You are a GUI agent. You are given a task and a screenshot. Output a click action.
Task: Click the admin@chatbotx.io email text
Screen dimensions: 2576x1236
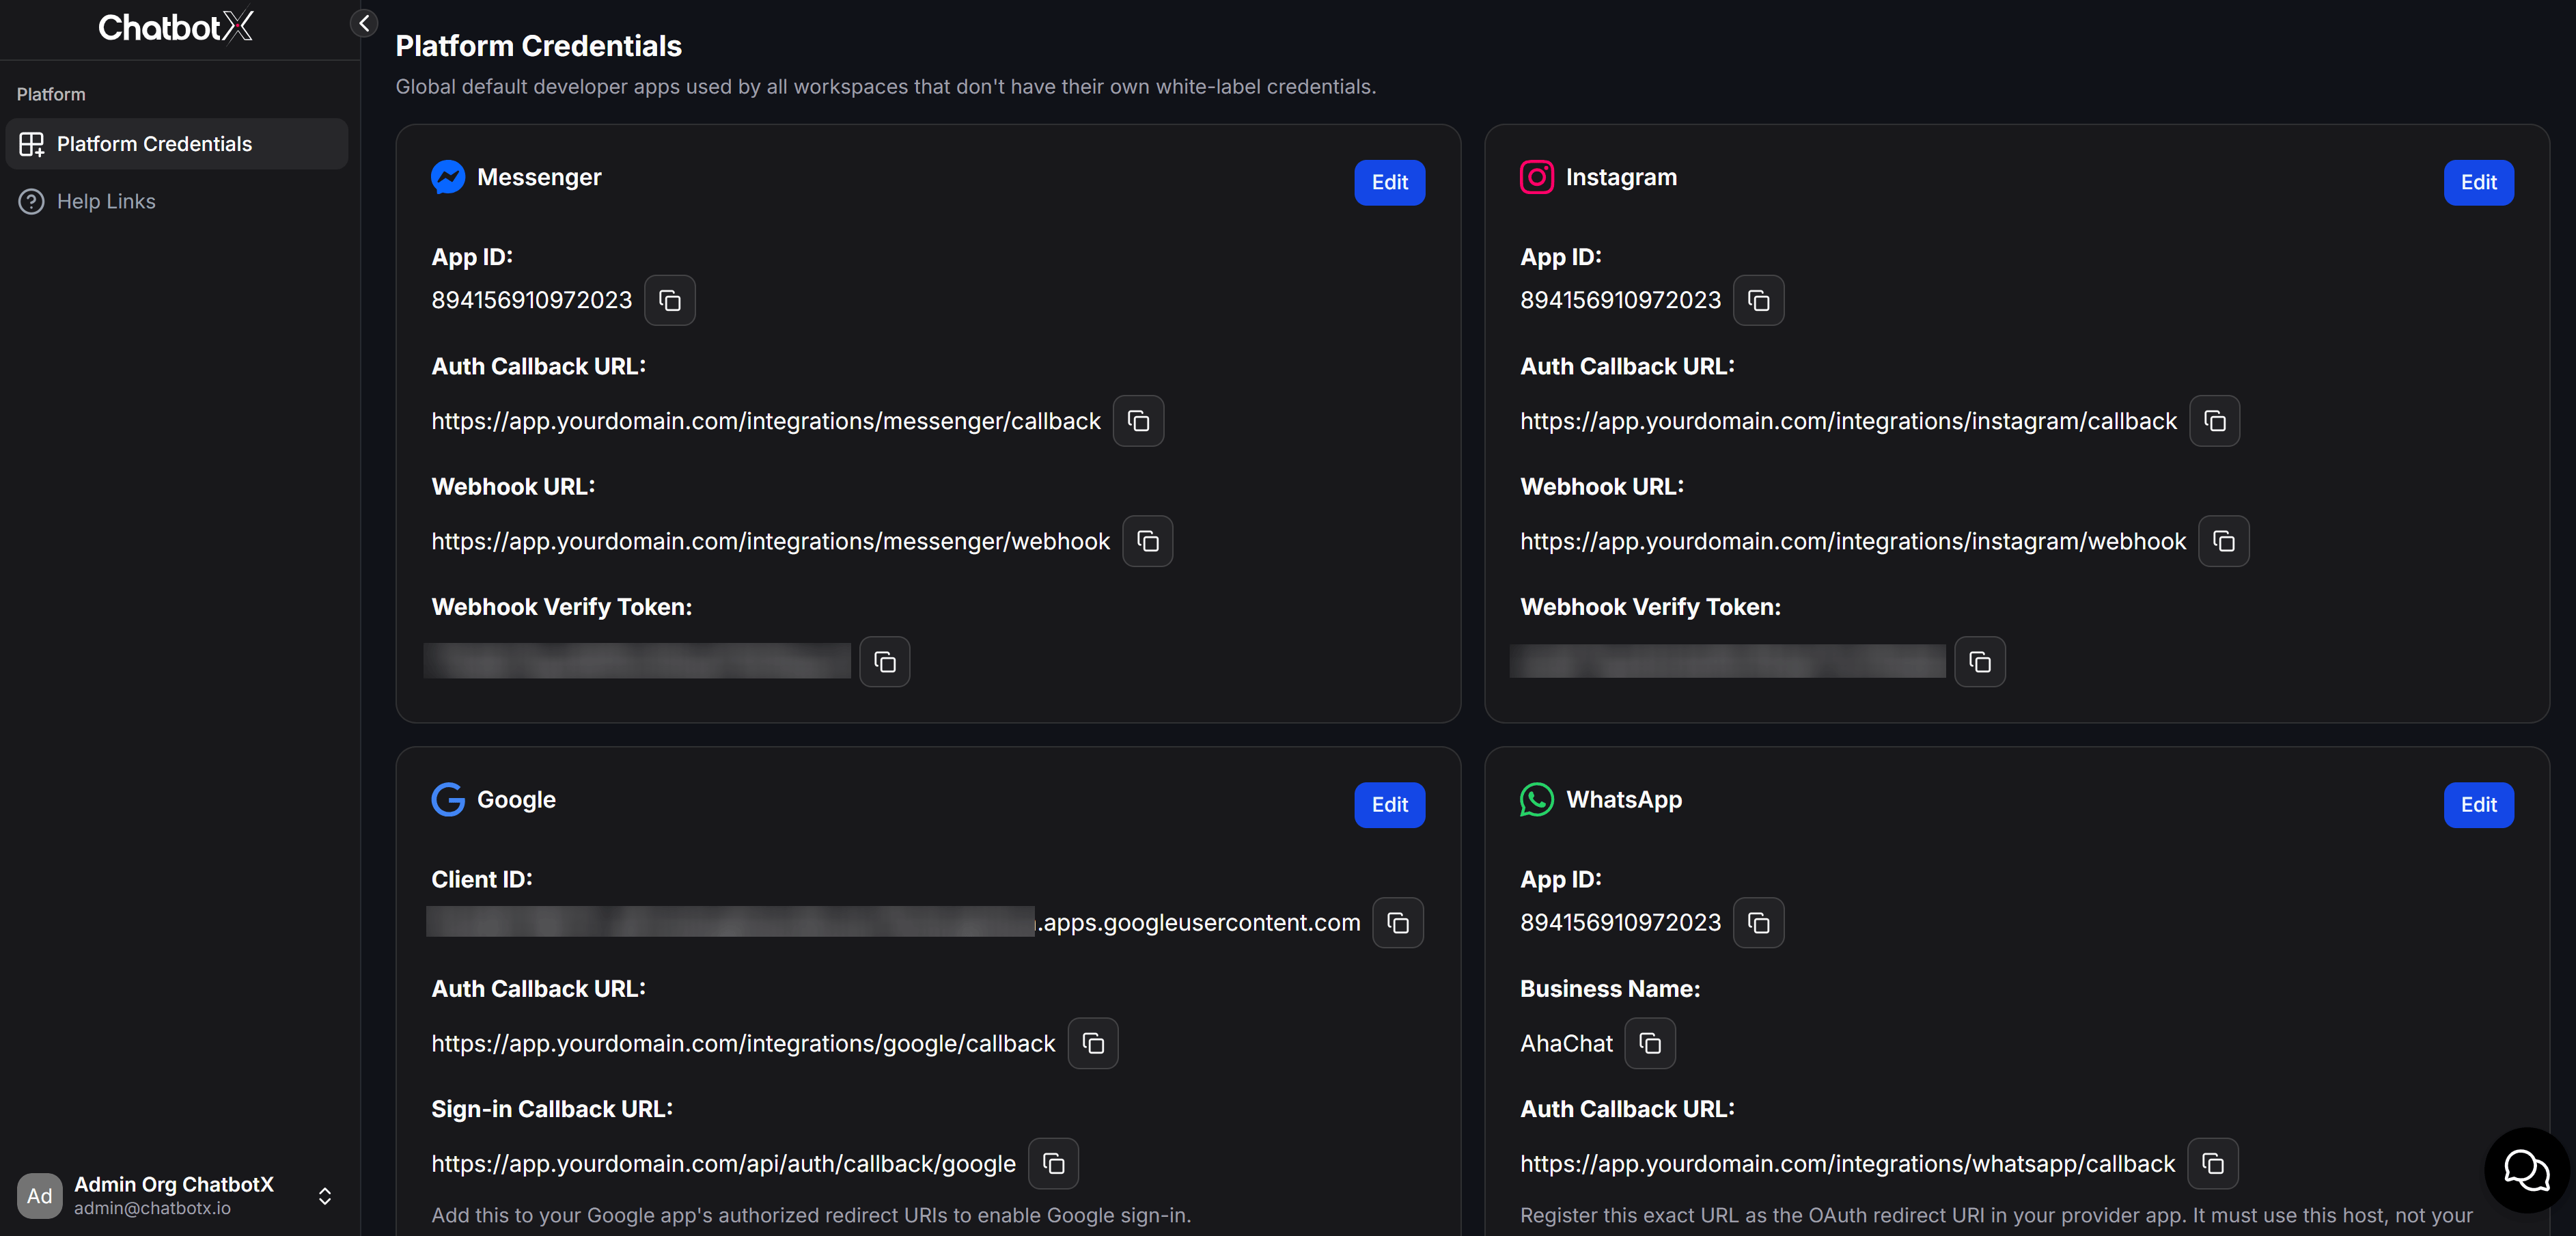click(x=152, y=1208)
